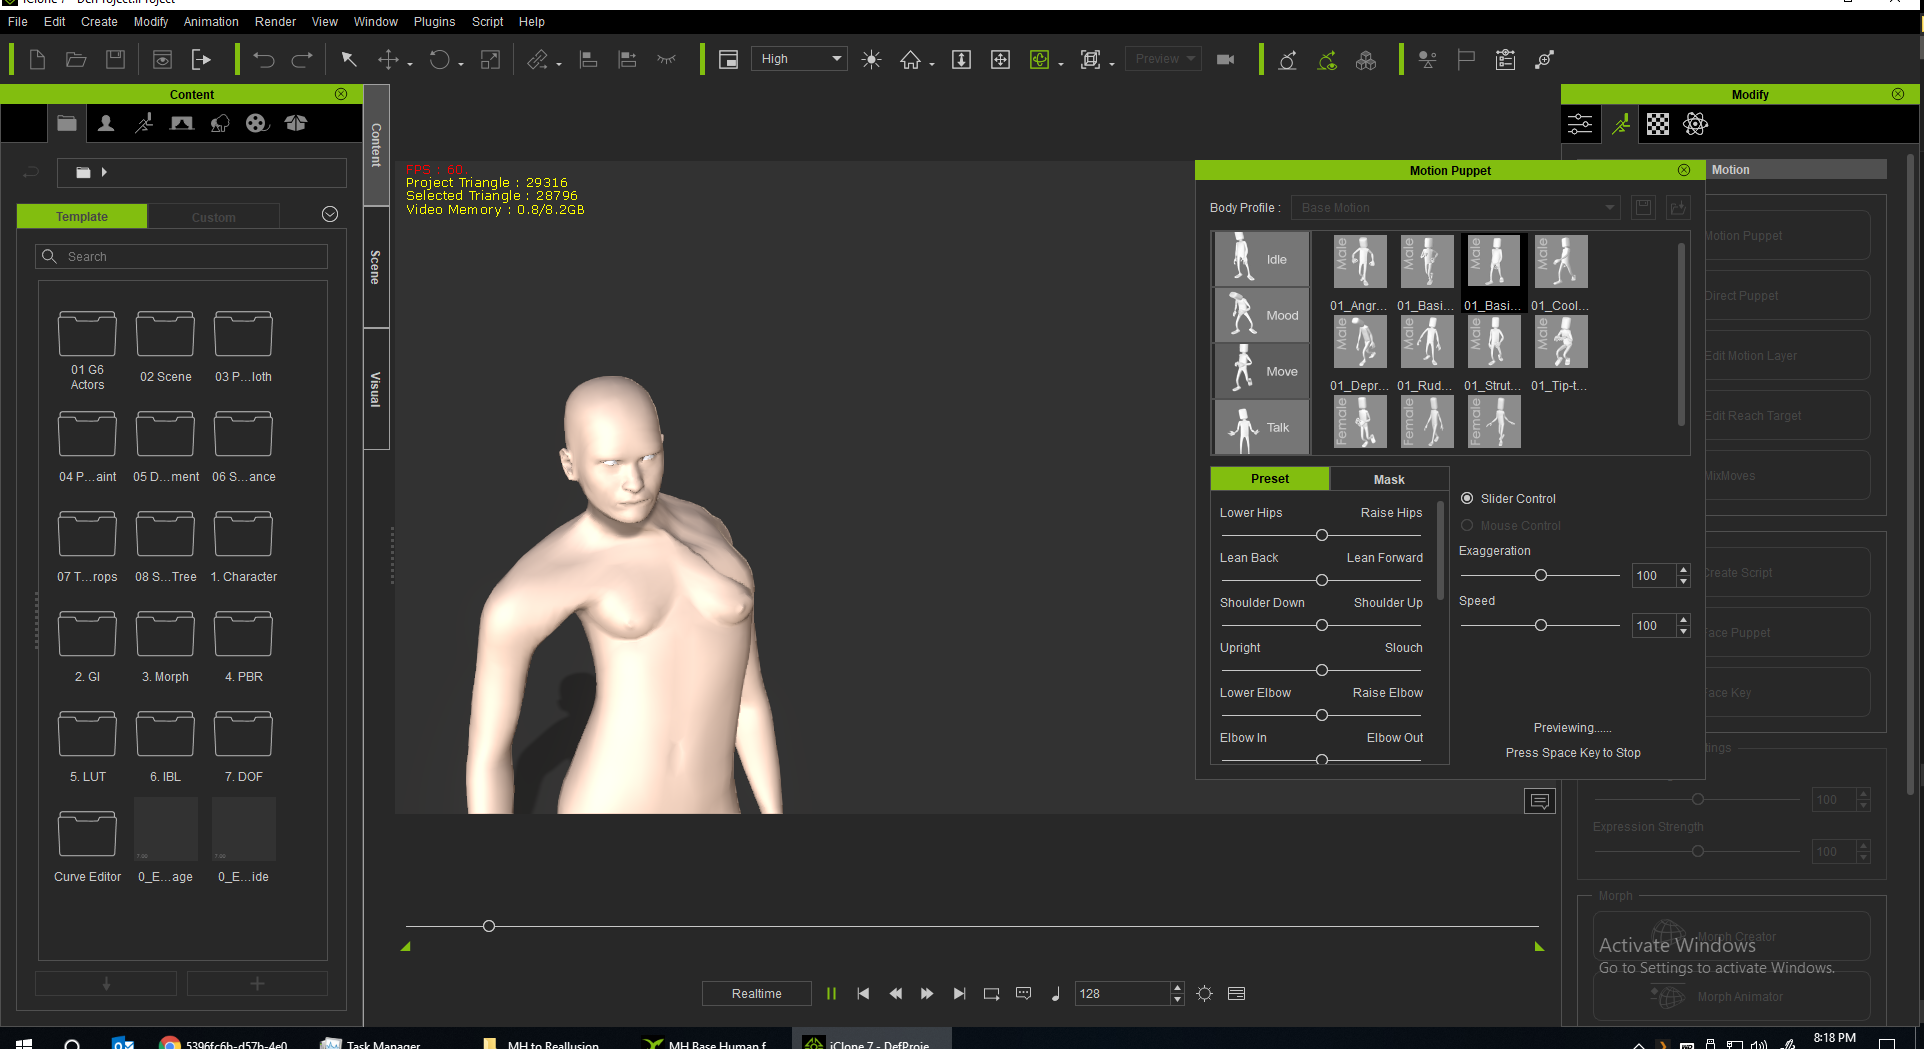Screen dimensions: 1924x1049
Task: Select Slider Control radio button
Action: pos(1467,498)
